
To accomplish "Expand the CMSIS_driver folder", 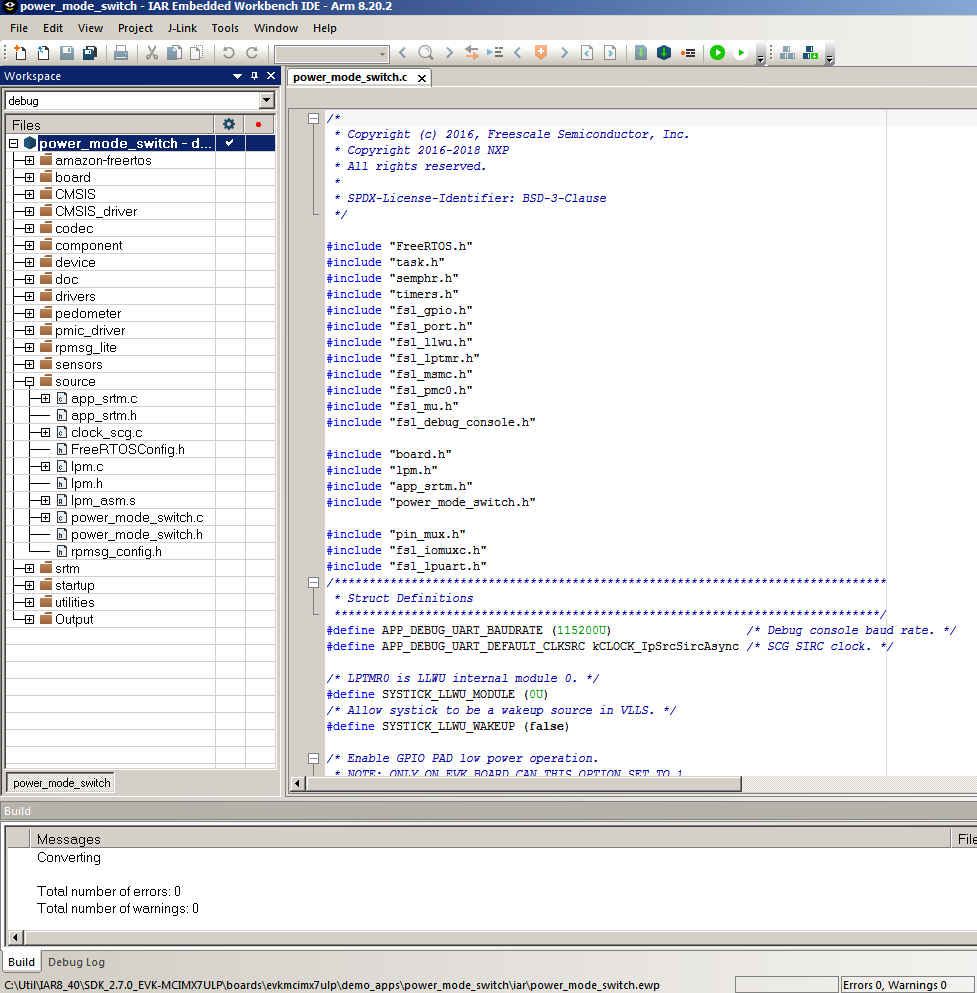I will [29, 212].
